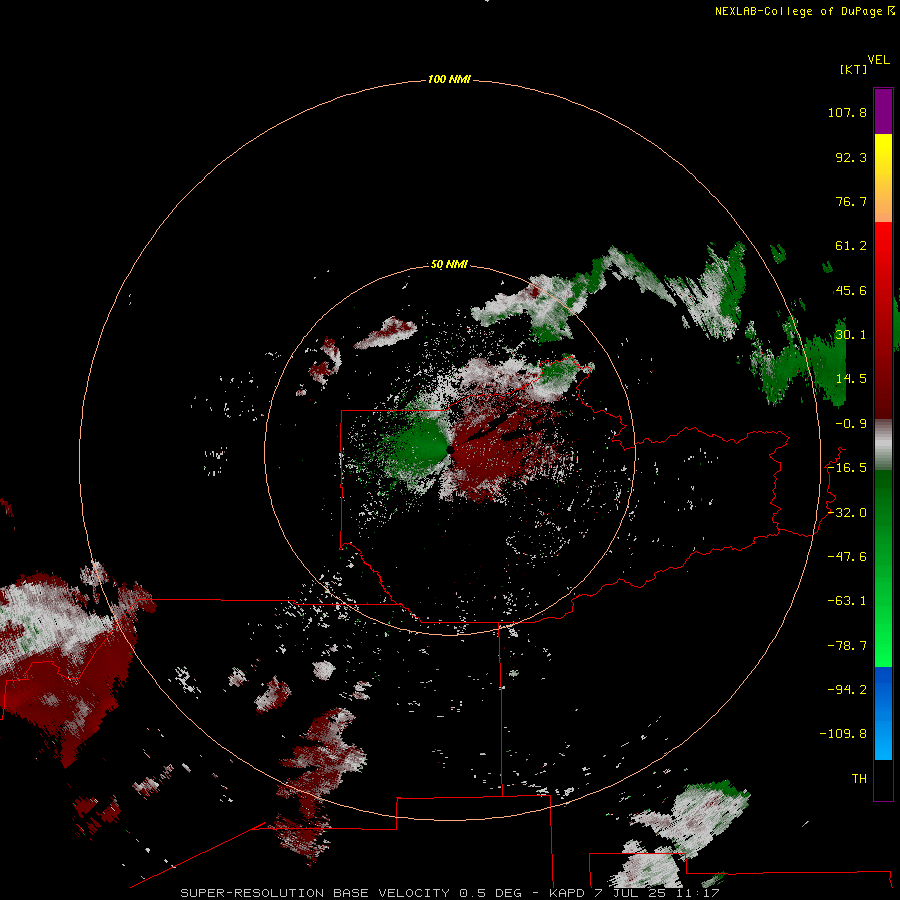The width and height of the screenshot is (900, 900).
Task: Click the -78.7 scale value
Action: tap(847, 646)
